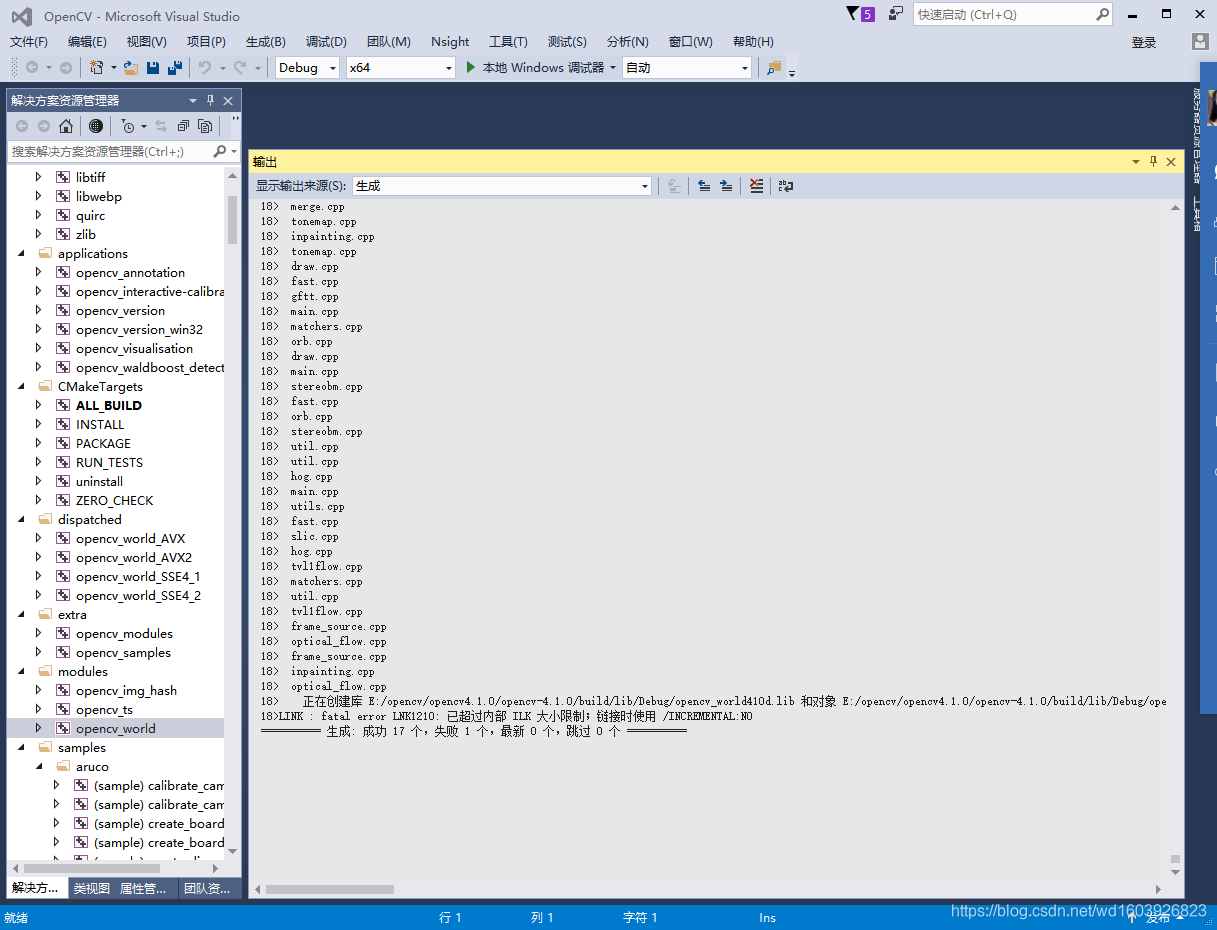Image resolution: width=1217 pixels, height=930 pixels.
Task: Switch to the 团队资... tab
Action: point(207,888)
